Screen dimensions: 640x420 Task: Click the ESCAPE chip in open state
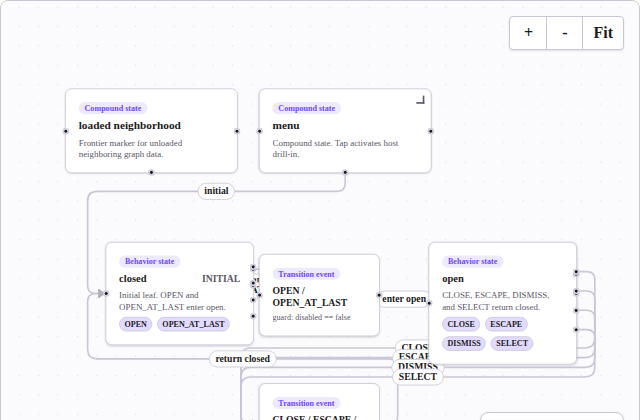506,324
